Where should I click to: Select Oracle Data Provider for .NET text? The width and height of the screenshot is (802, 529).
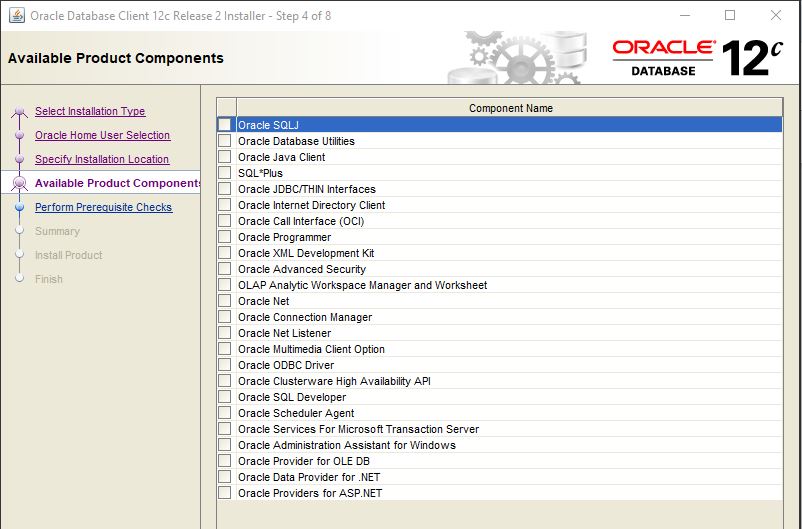[x=309, y=476]
